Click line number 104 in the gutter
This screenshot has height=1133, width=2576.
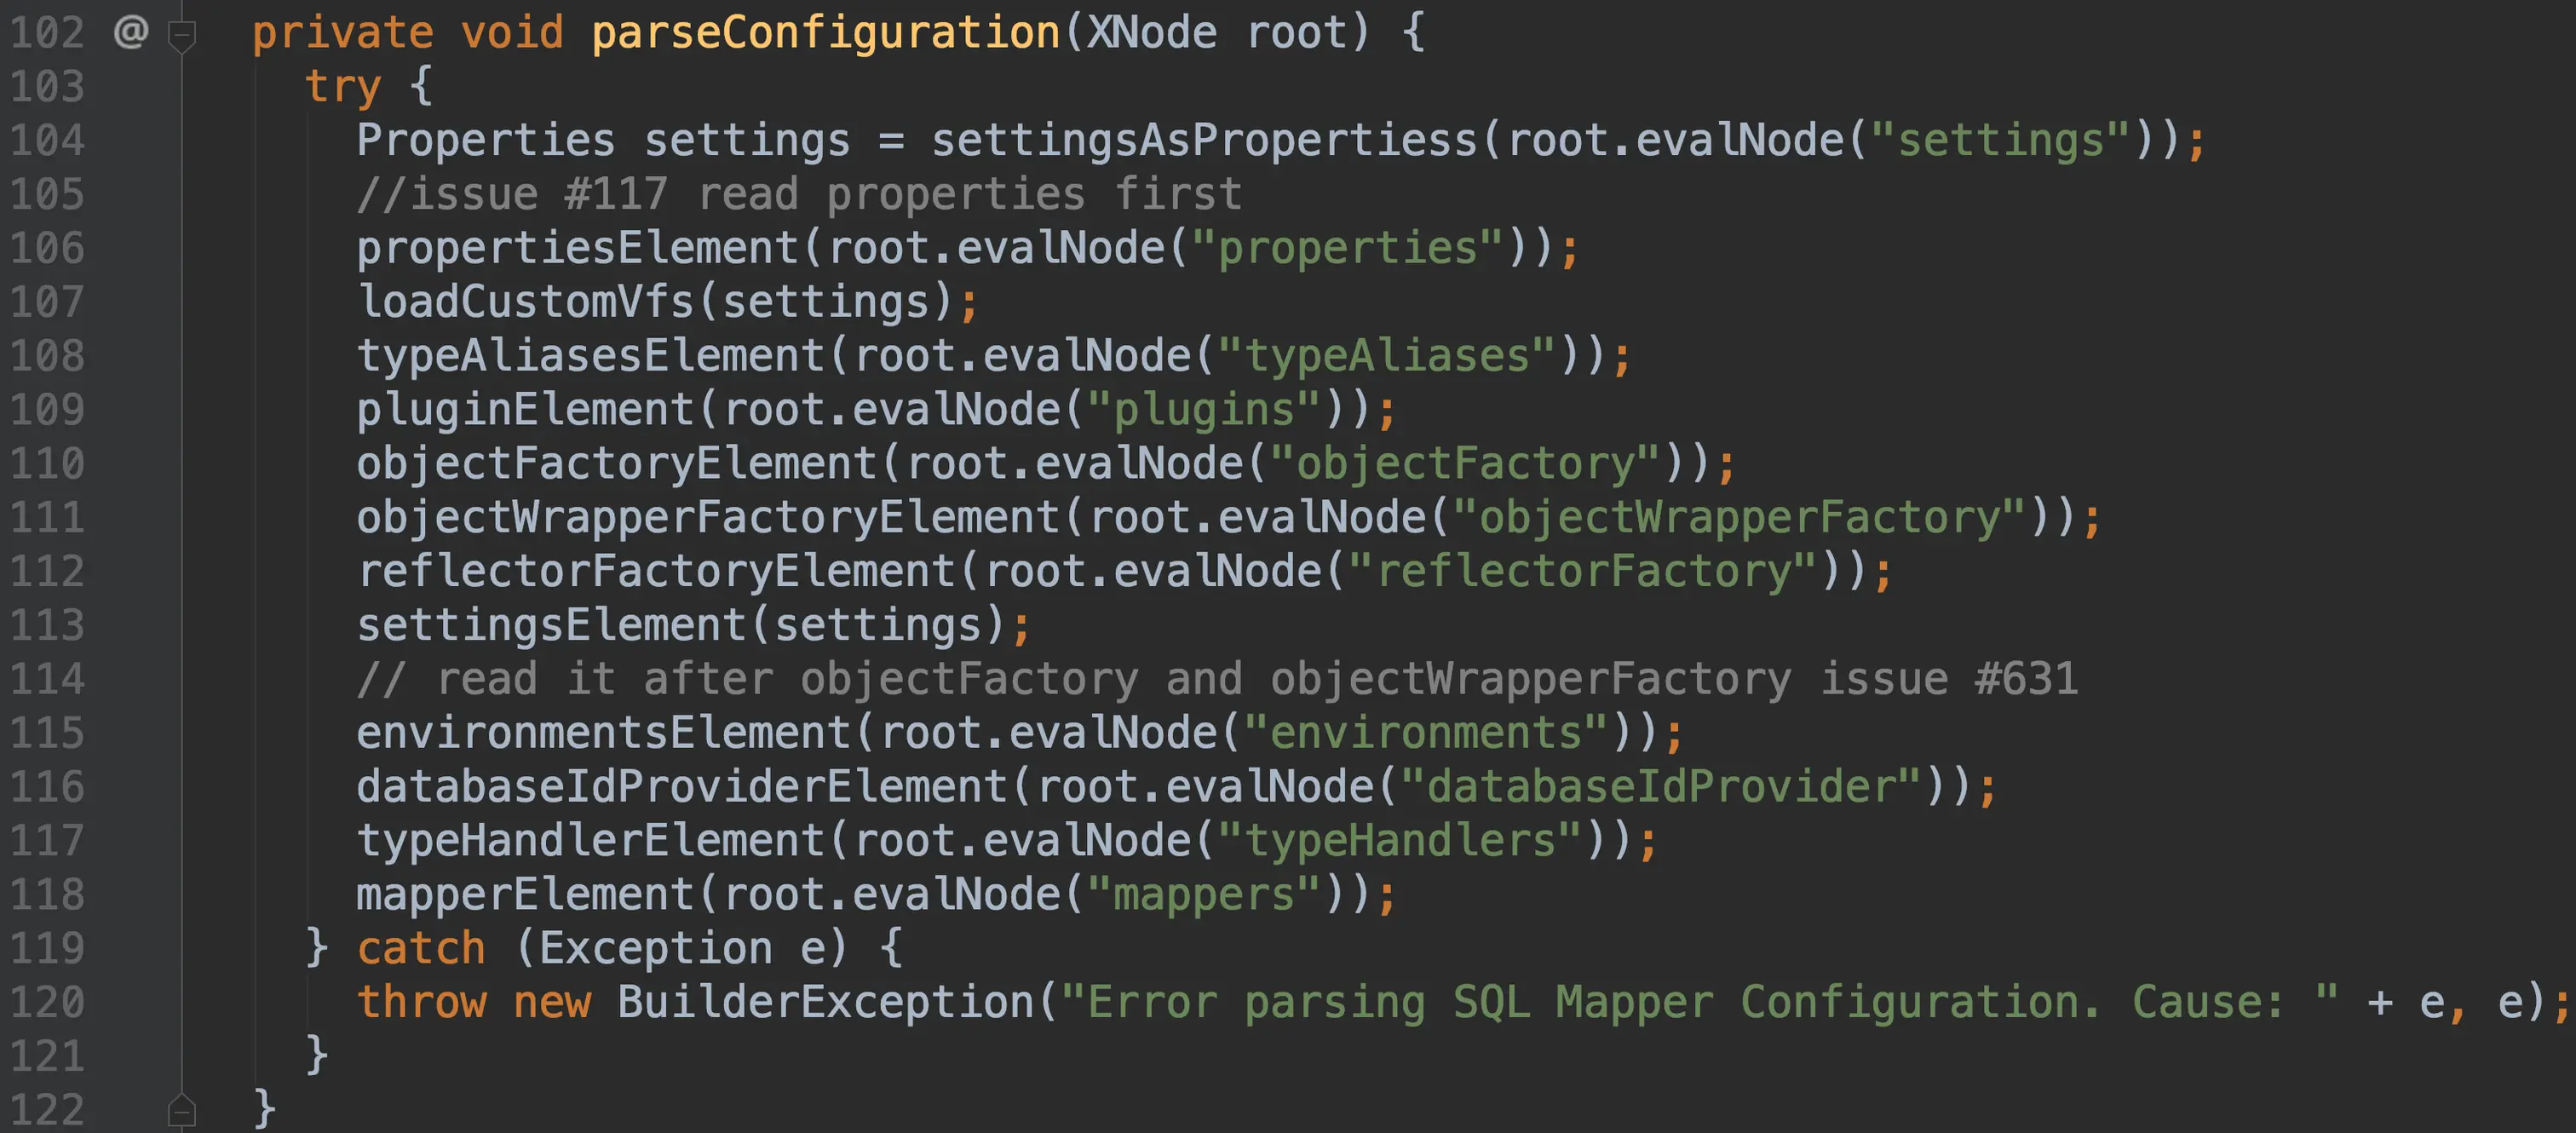coord(47,140)
